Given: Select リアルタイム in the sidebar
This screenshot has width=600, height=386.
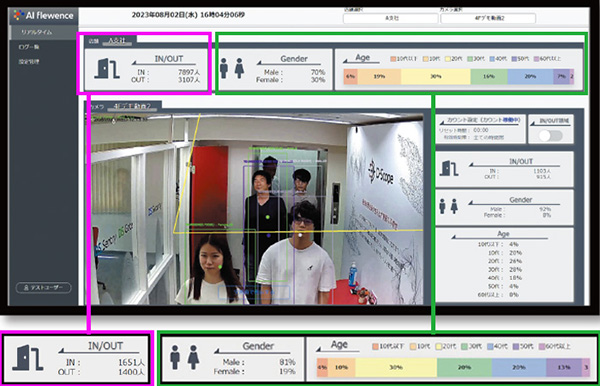Looking at the screenshot, I should 37,32.
